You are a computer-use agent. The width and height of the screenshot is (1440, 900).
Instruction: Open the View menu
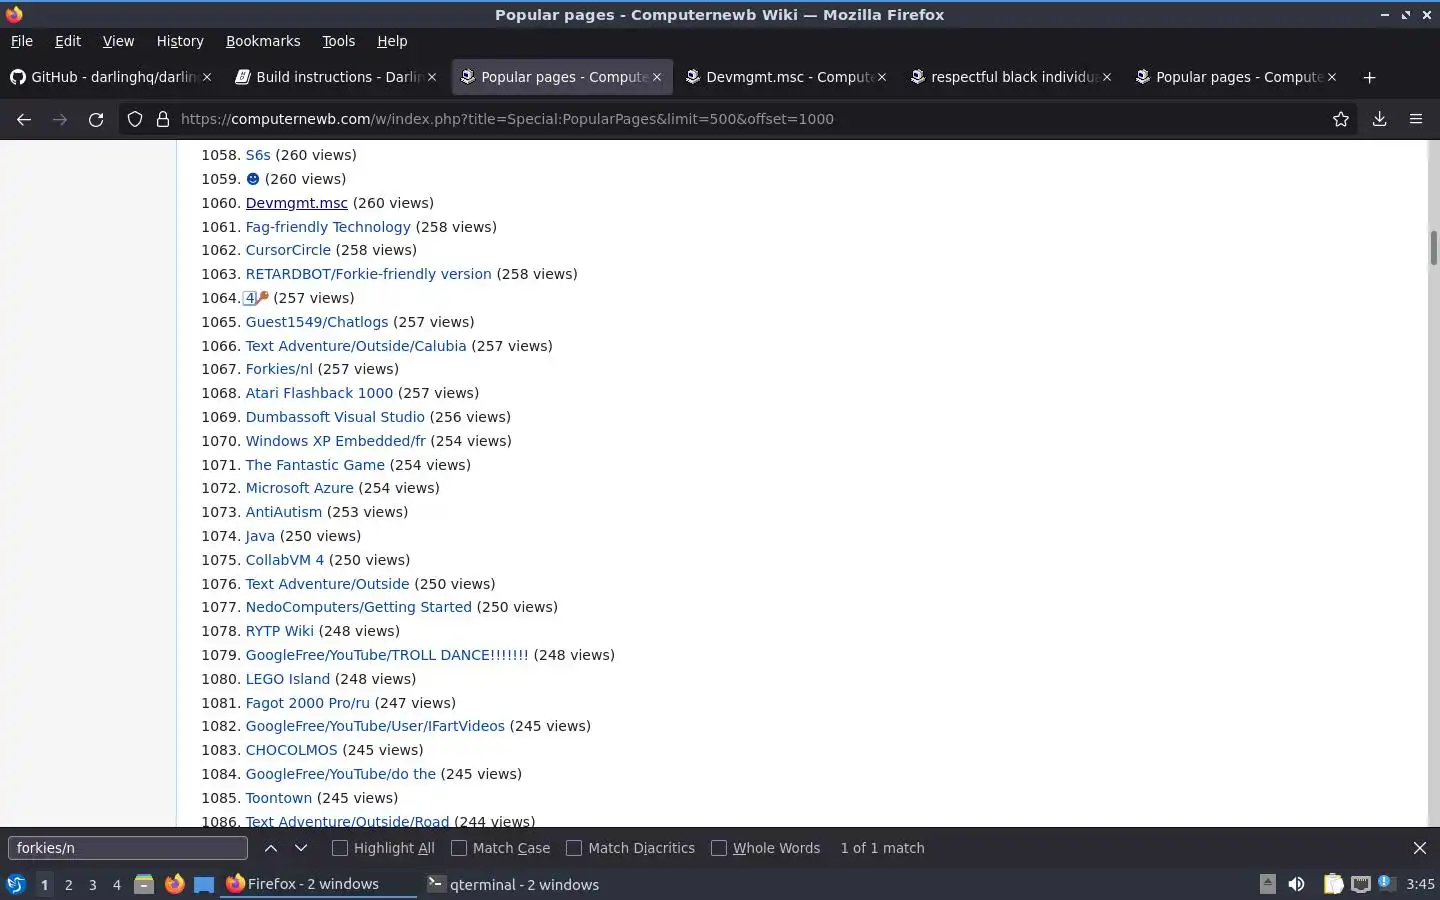(118, 41)
